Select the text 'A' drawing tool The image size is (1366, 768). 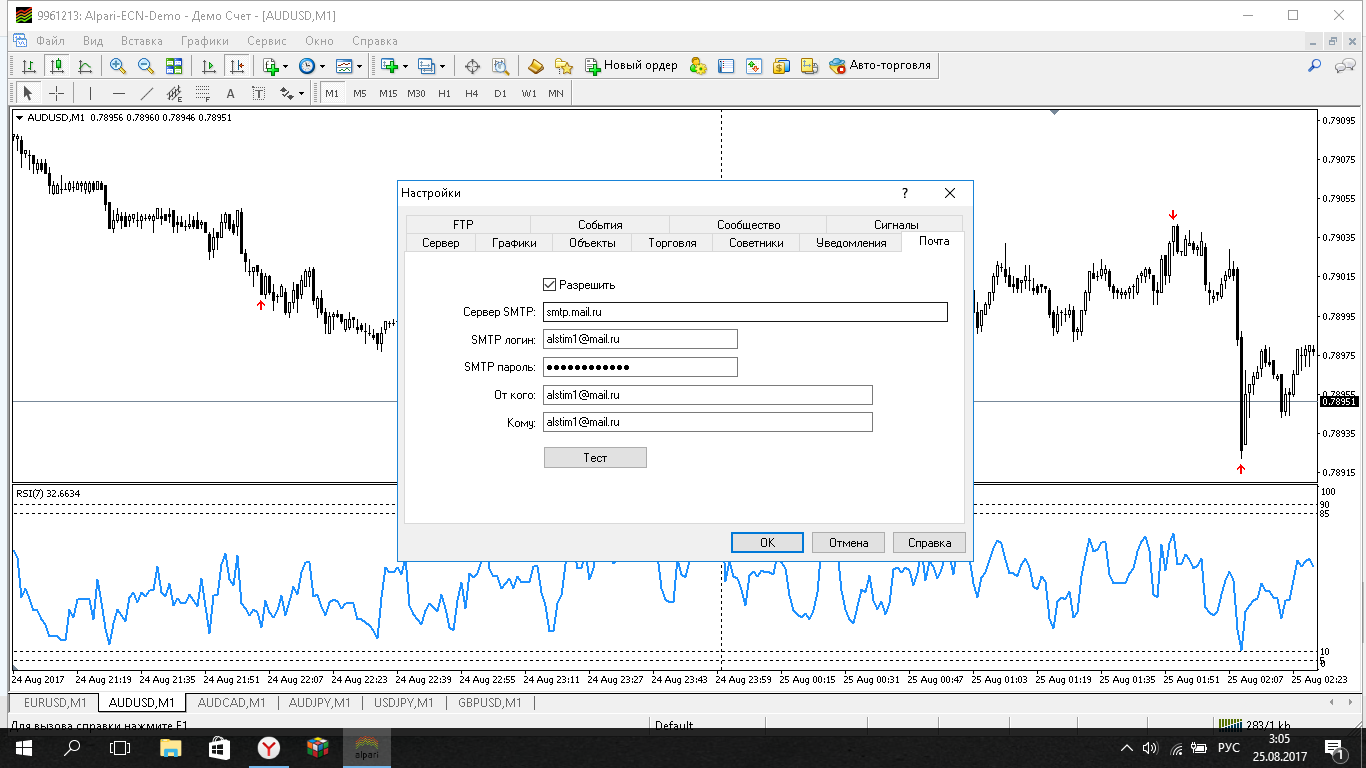point(231,93)
